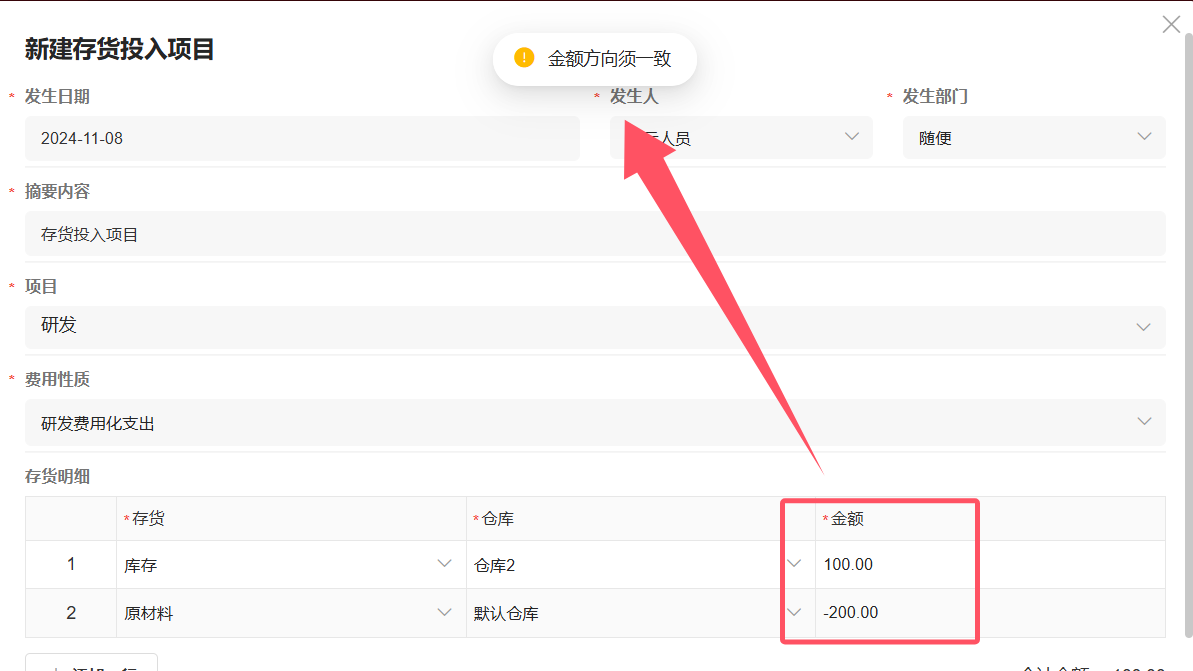This screenshot has height=671, width=1193.
Task: Click the 发生日期 field showing 2024-11-08
Action: (300, 138)
